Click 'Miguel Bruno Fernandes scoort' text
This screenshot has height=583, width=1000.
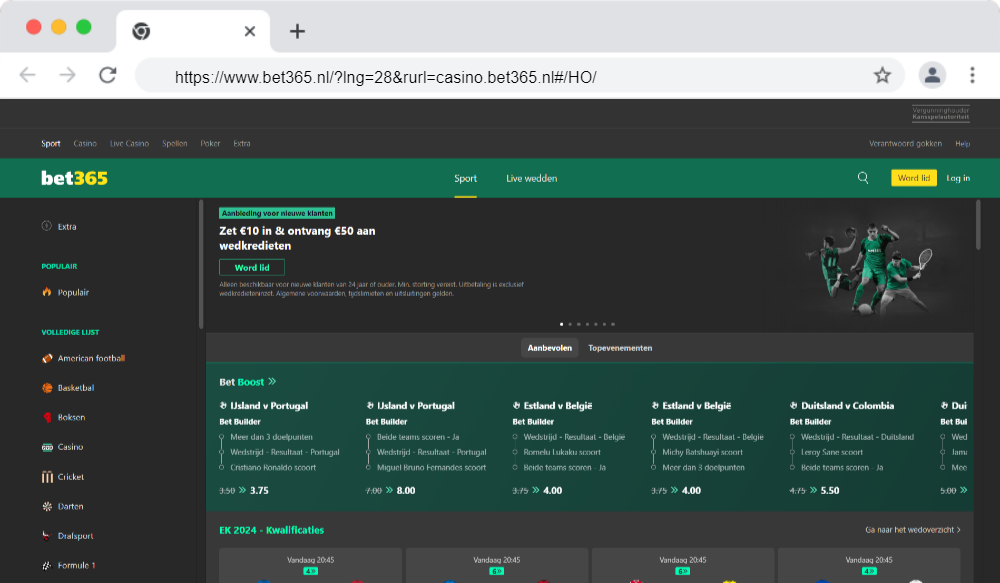[431, 468]
